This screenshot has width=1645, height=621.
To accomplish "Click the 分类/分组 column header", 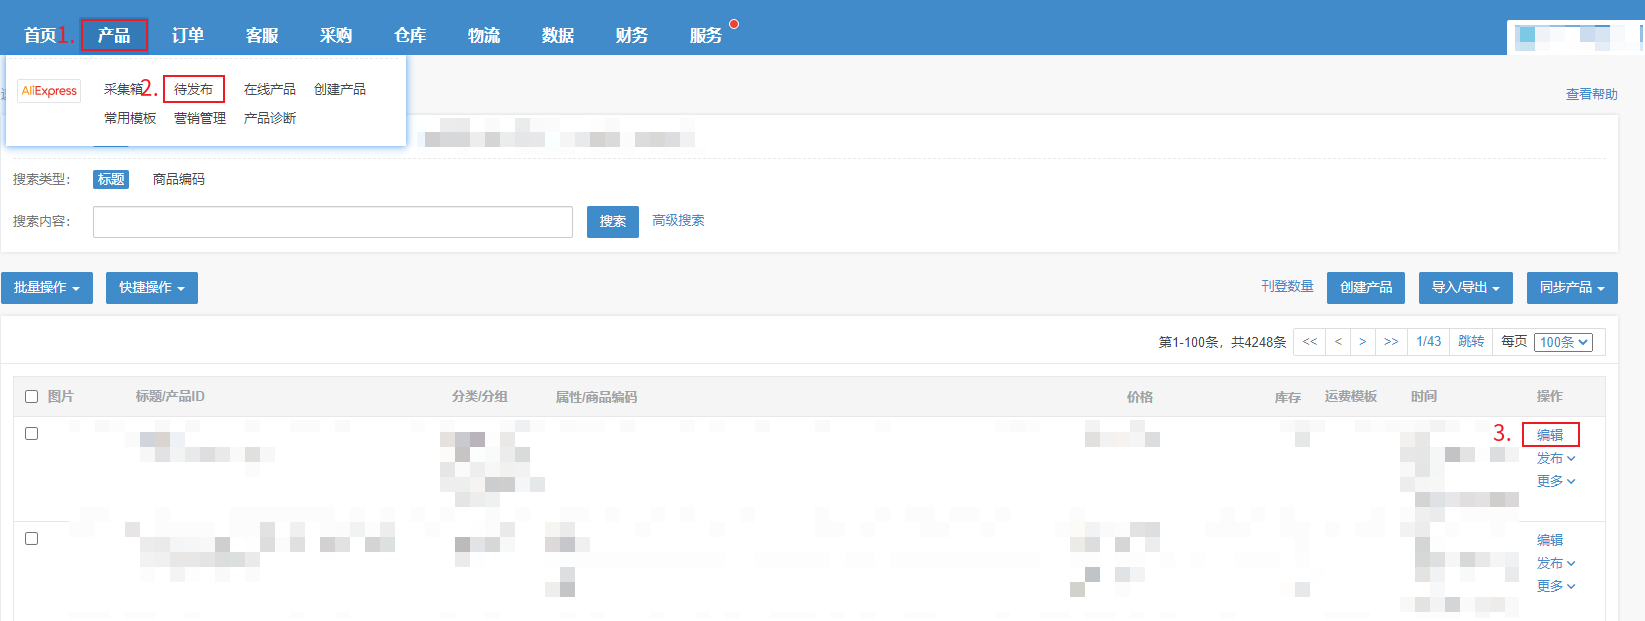I will [480, 397].
